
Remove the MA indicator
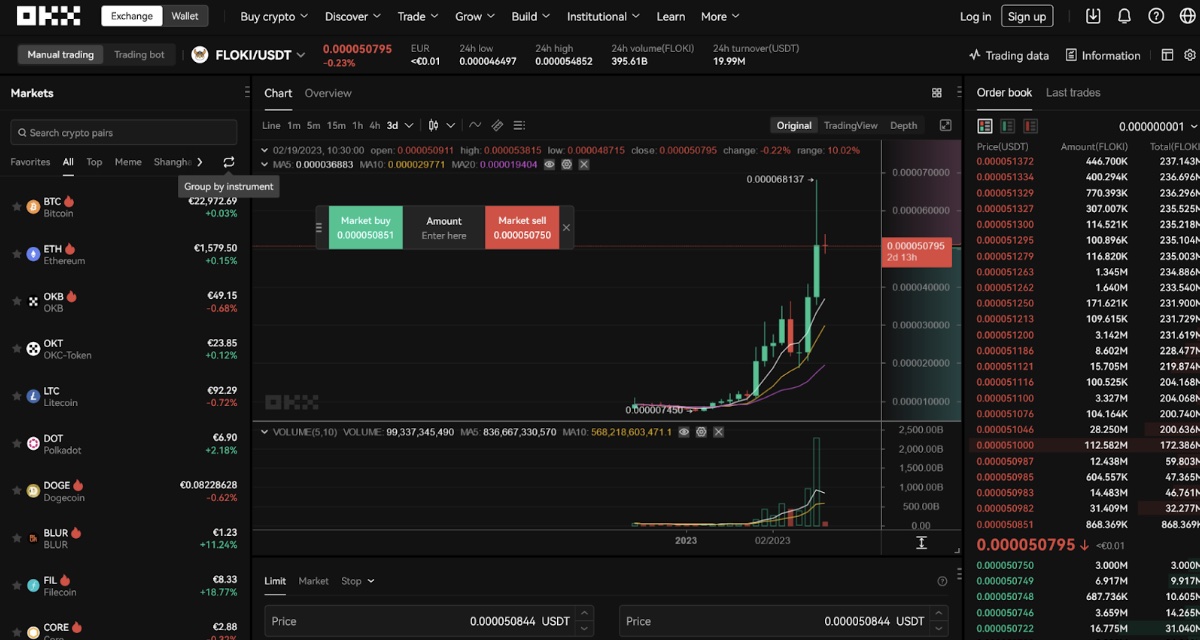pyautogui.click(x=584, y=164)
